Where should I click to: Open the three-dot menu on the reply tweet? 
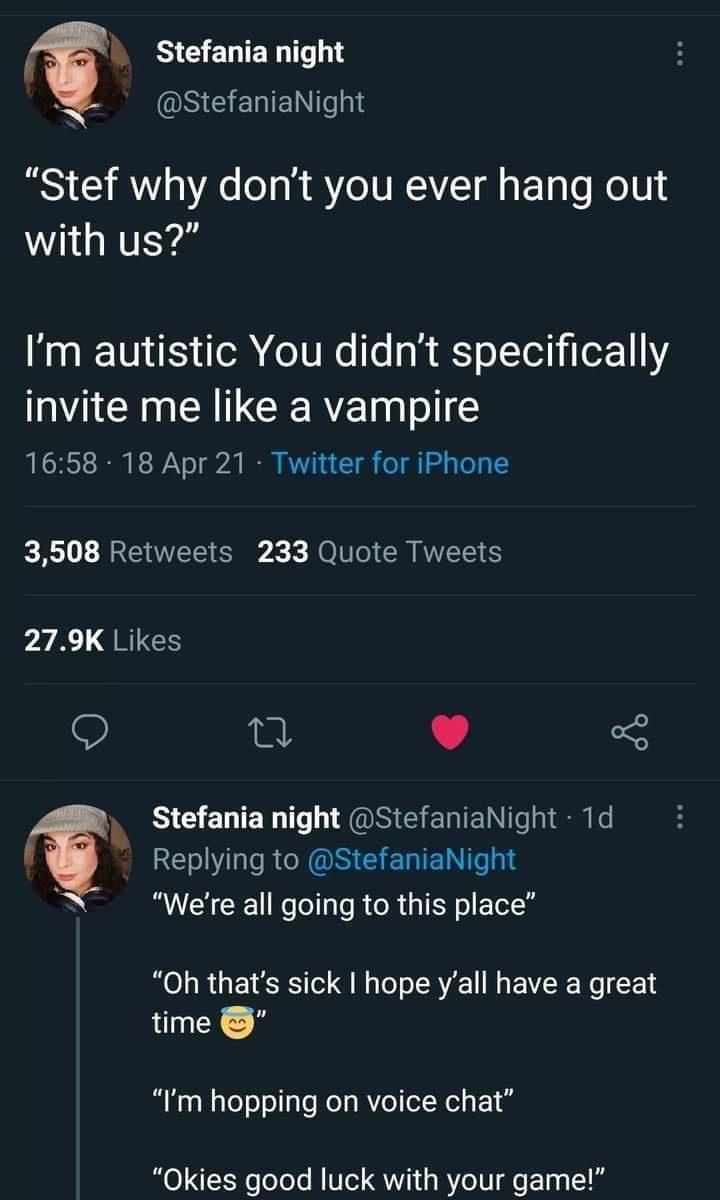pos(680,817)
